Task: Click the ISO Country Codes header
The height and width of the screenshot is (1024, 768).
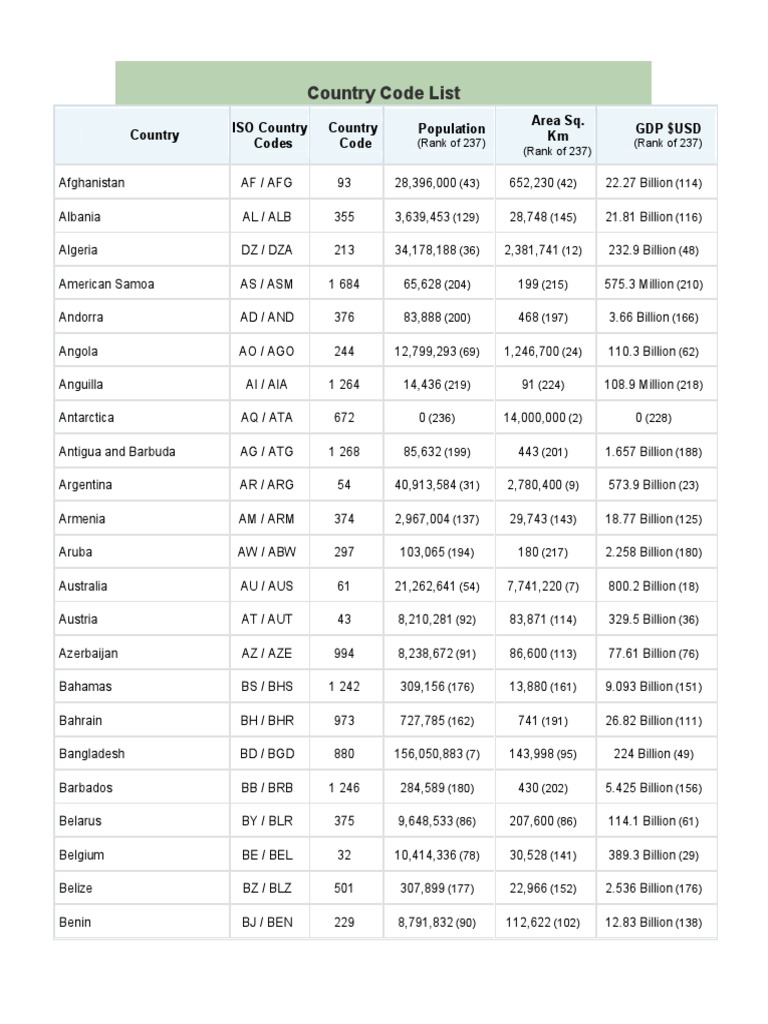Action: (269, 135)
